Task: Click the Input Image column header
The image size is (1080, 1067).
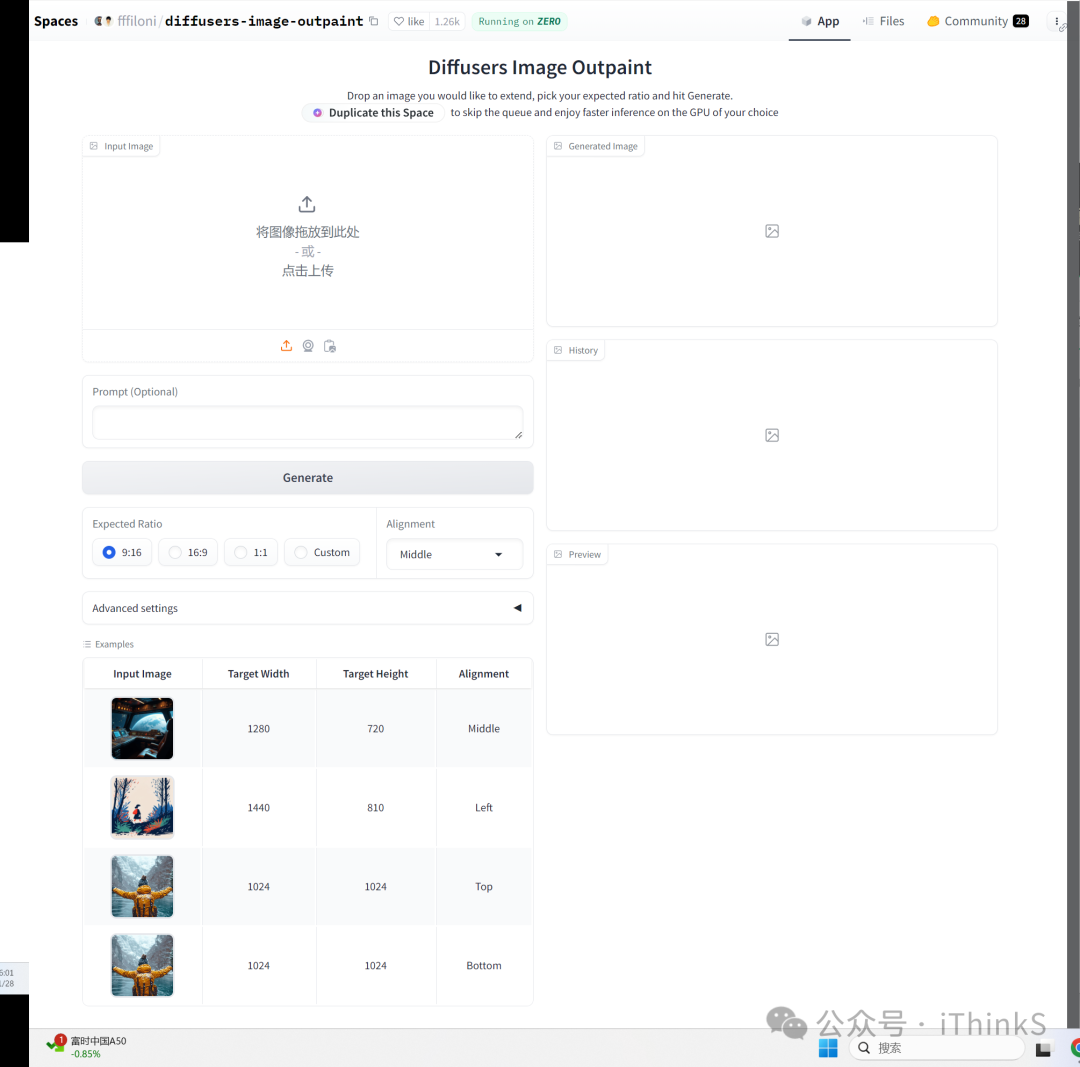Action: (x=143, y=674)
